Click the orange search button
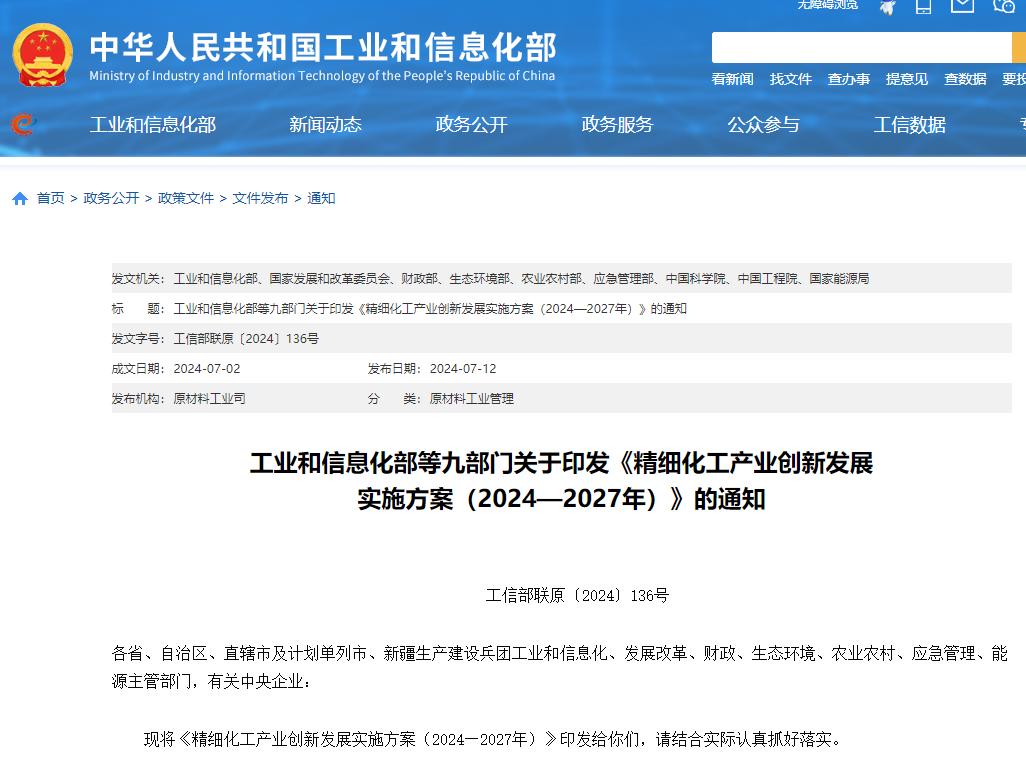The image size is (1026, 780). pos(1019,48)
